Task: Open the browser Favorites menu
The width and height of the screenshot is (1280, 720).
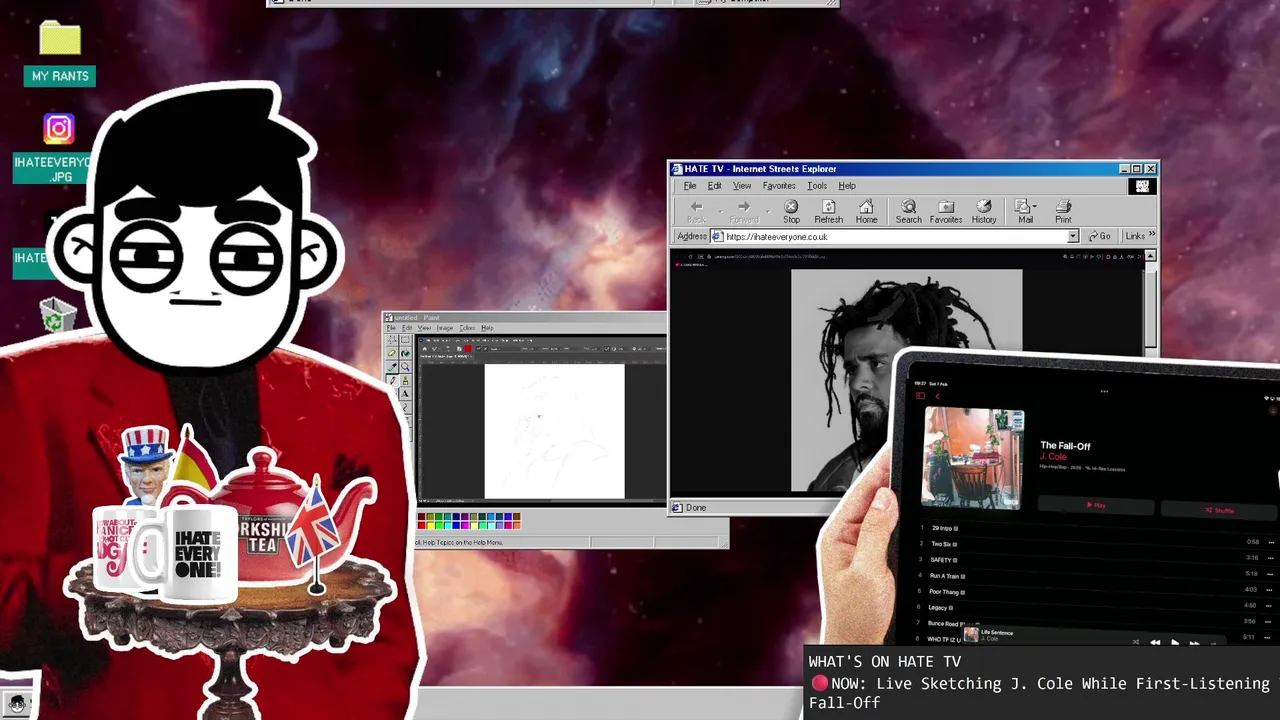Action: coord(779,186)
